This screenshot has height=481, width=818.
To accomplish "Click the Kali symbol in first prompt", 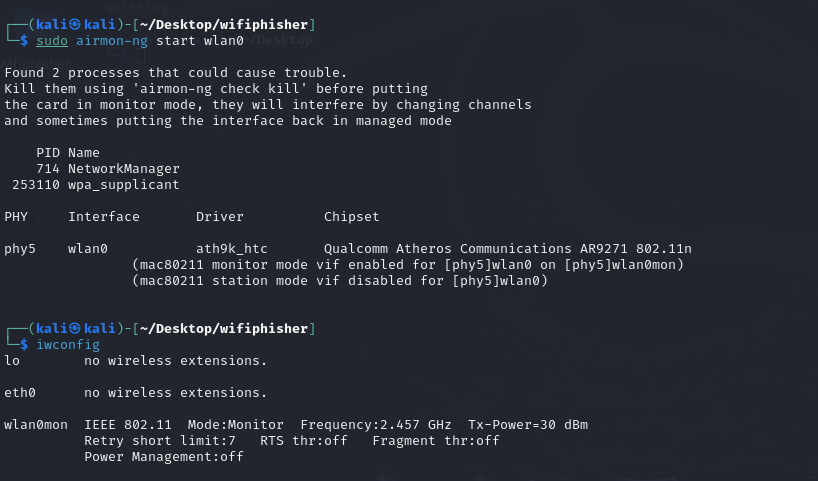I will pos(75,25).
